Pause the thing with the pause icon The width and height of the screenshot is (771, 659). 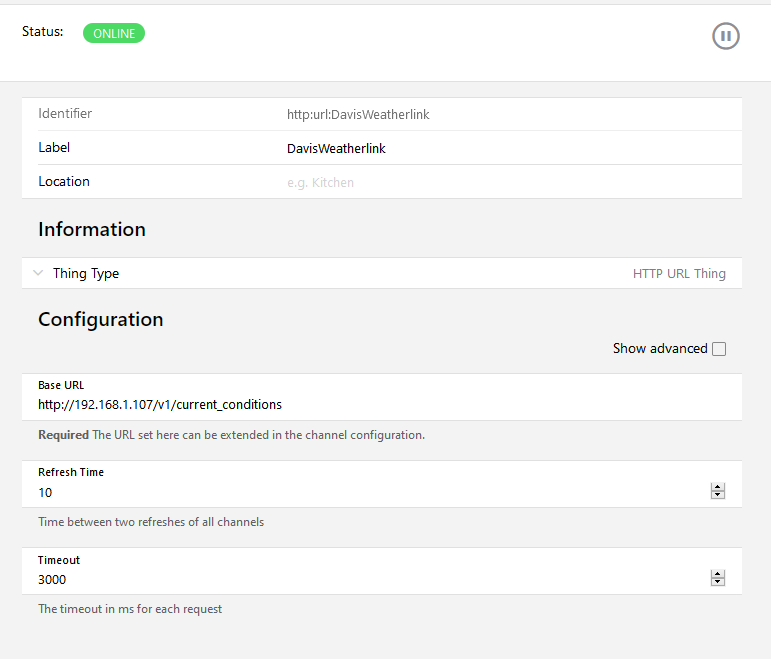click(x=725, y=37)
